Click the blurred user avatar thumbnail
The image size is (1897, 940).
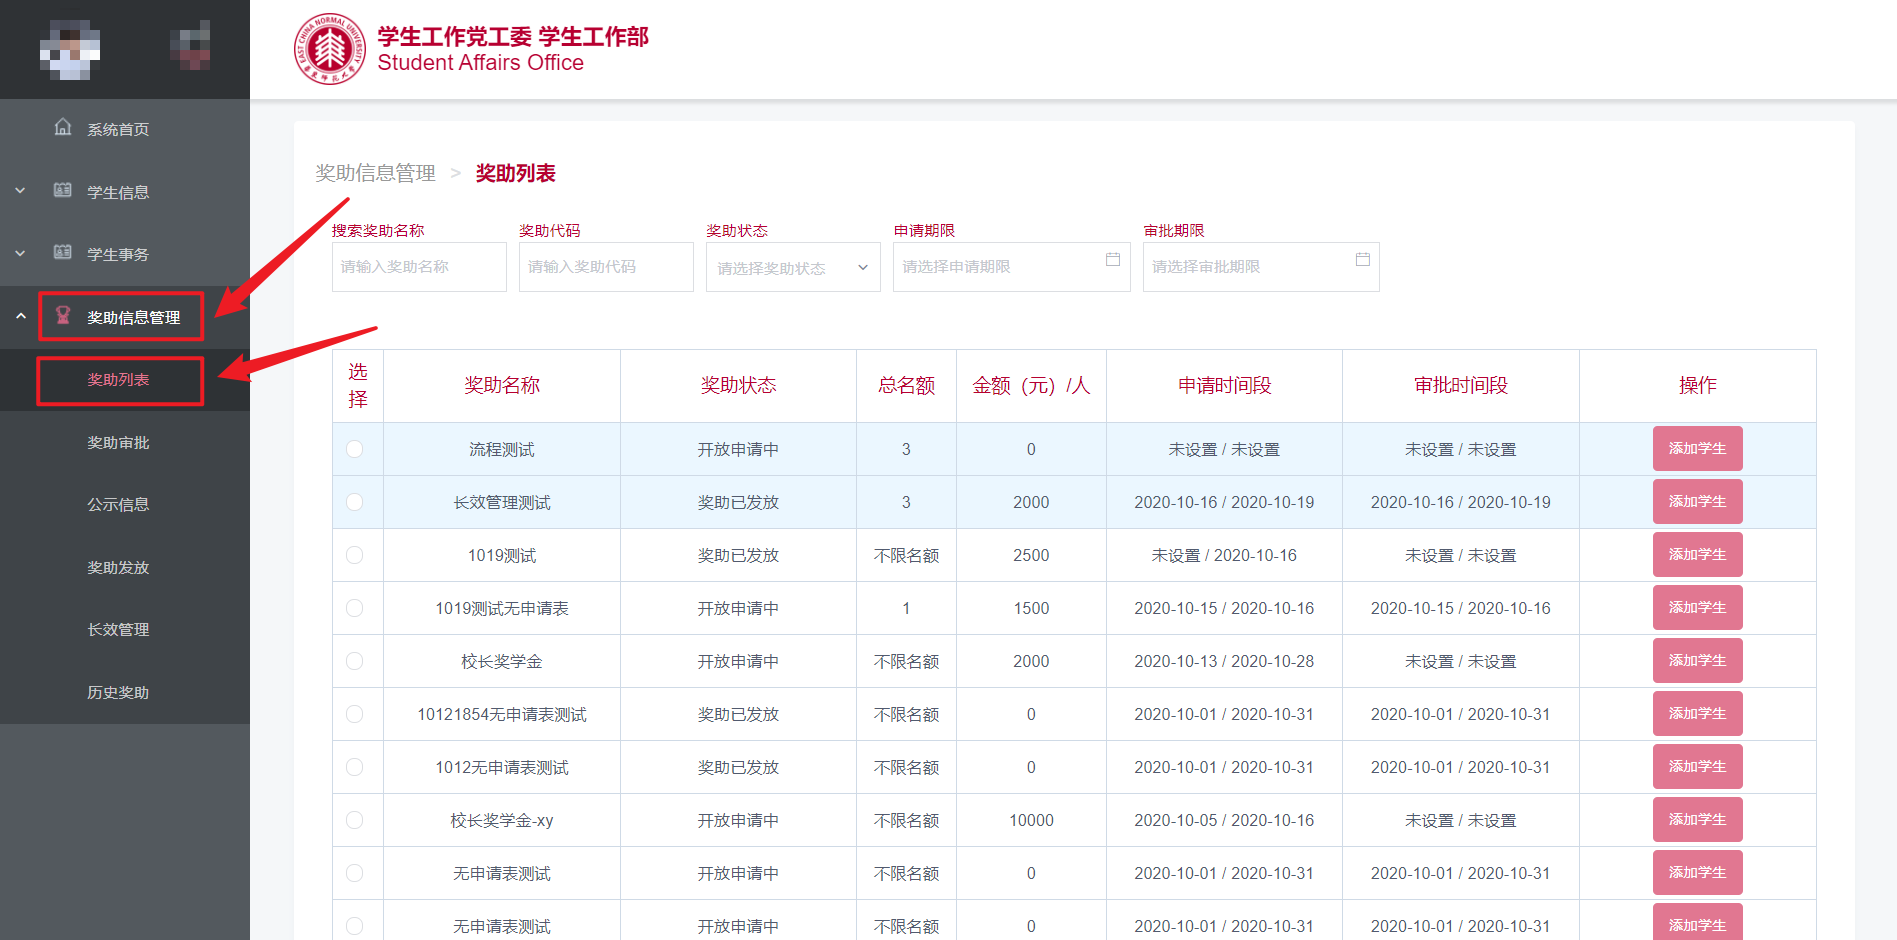coord(69,49)
